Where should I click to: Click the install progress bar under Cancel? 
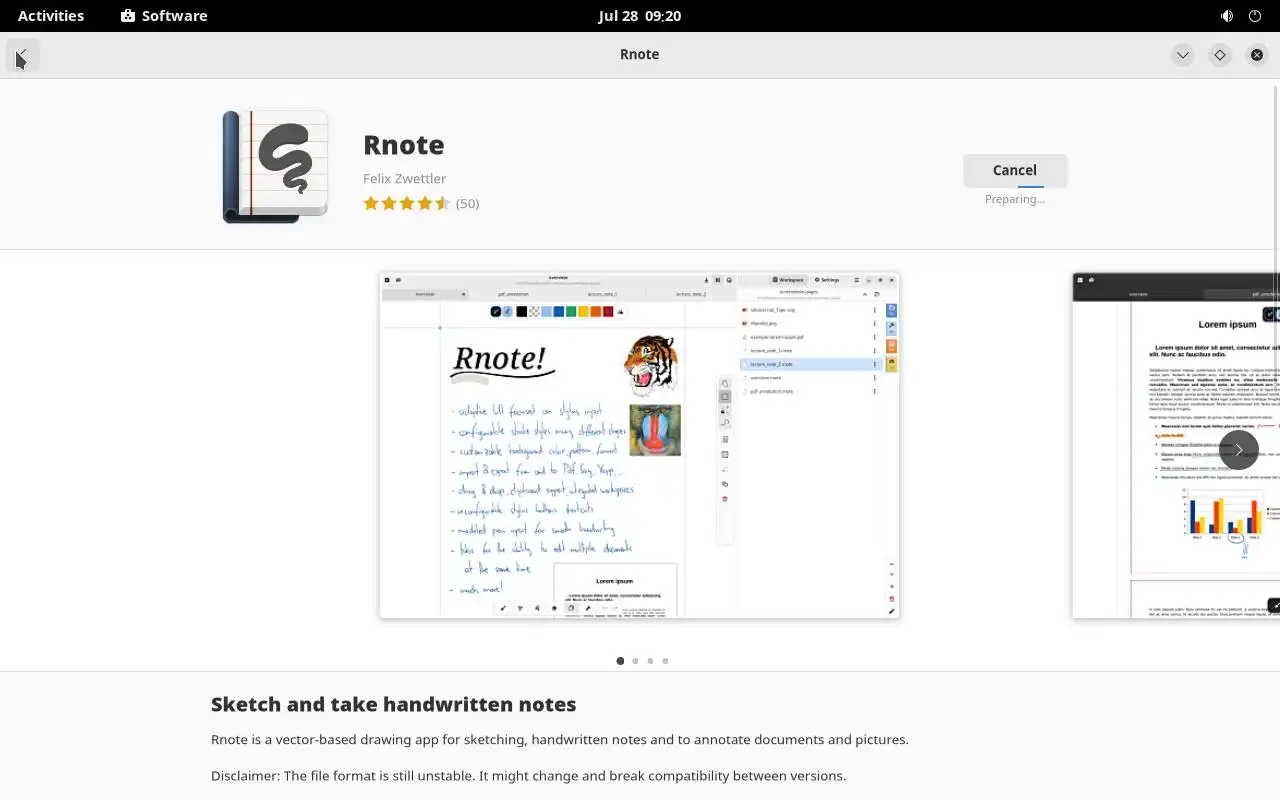coord(1015,186)
